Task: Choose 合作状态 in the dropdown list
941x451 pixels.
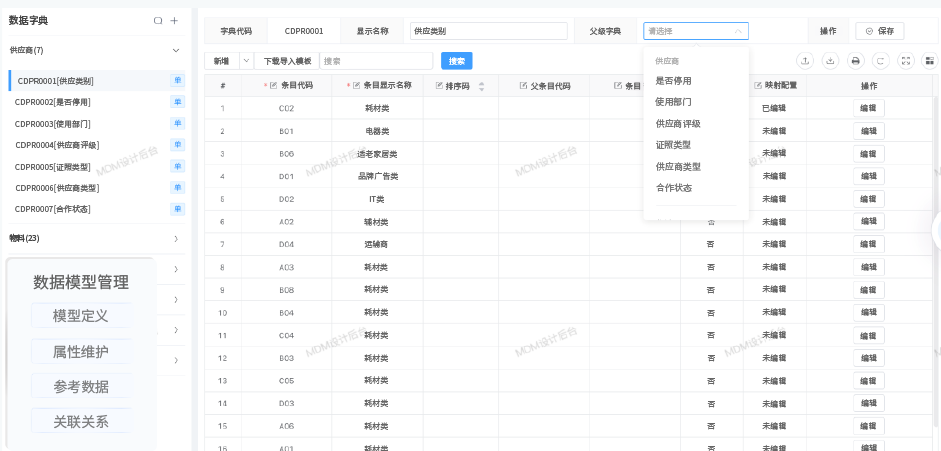Action: [673, 188]
